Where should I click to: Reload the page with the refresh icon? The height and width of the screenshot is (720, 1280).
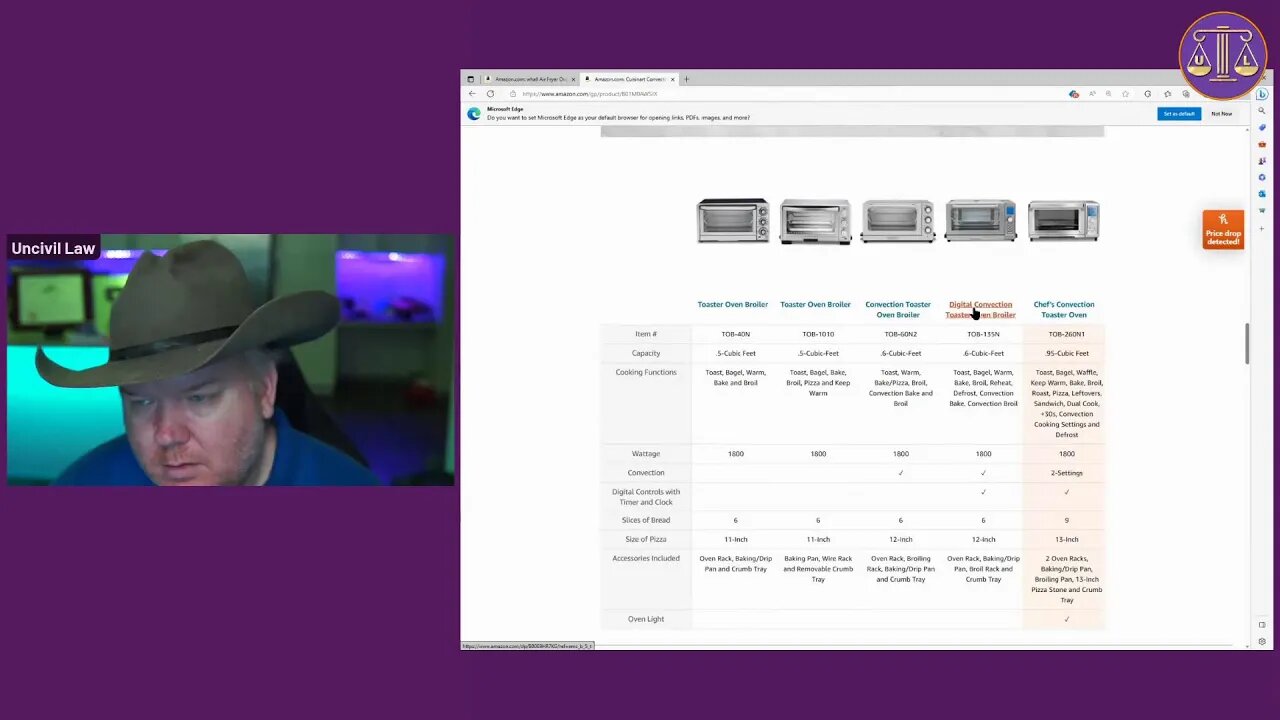pyautogui.click(x=490, y=94)
